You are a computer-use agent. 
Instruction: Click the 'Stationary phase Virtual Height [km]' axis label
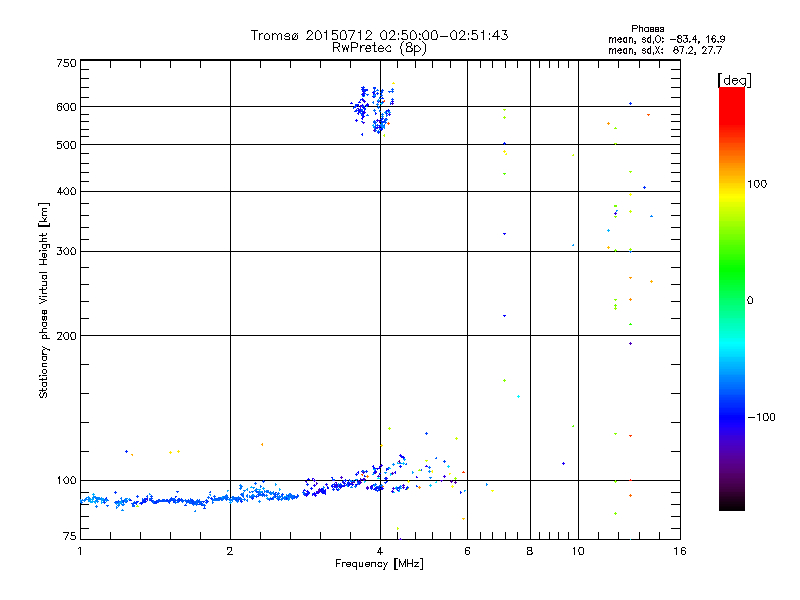click(43, 300)
